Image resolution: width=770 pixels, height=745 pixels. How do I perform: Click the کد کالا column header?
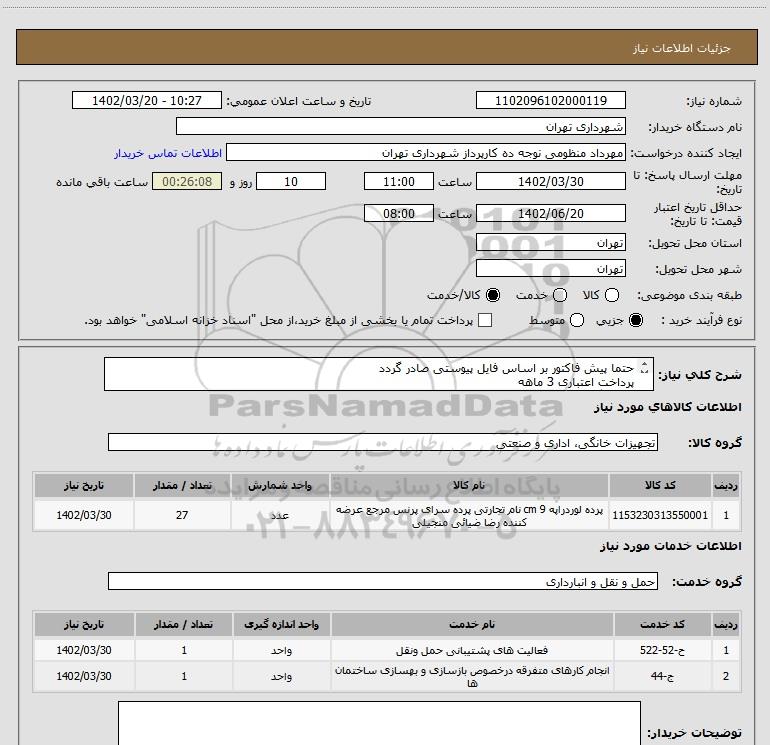[x=660, y=485]
